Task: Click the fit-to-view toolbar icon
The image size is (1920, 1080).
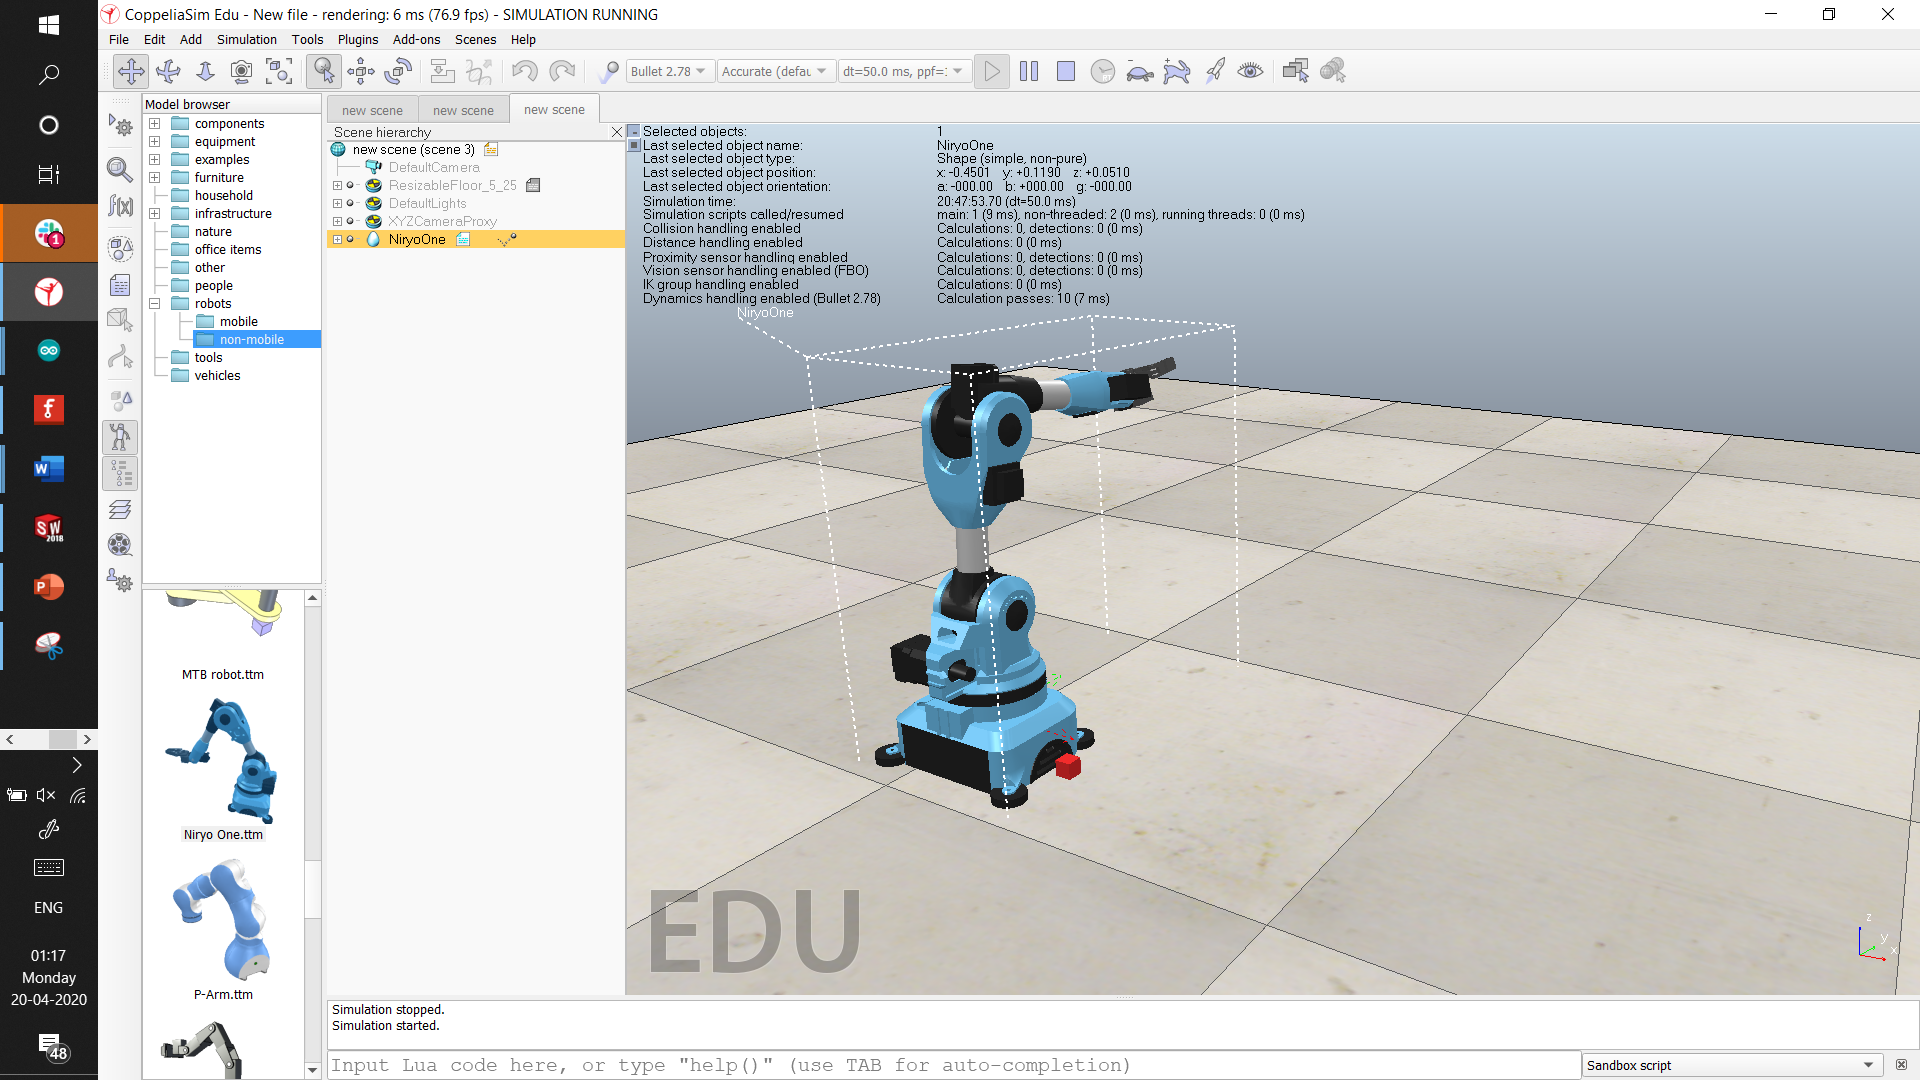Action: 279,71
